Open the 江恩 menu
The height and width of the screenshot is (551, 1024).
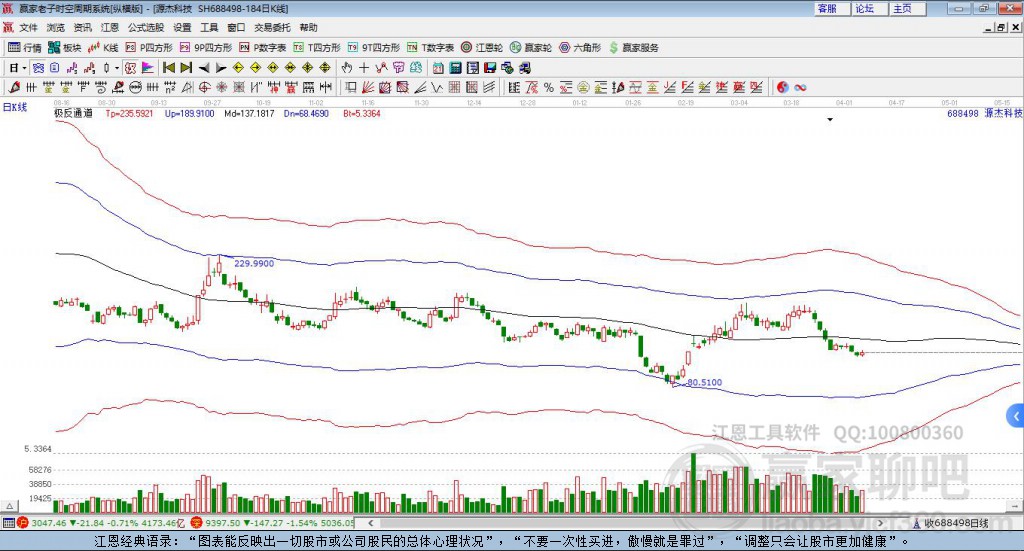[110, 27]
